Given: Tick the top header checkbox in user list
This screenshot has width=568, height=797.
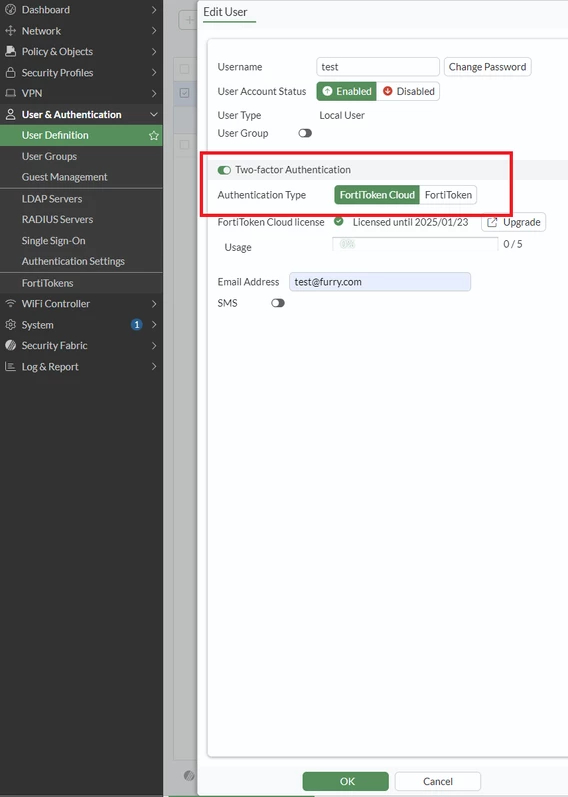Looking at the screenshot, I should 185,69.
